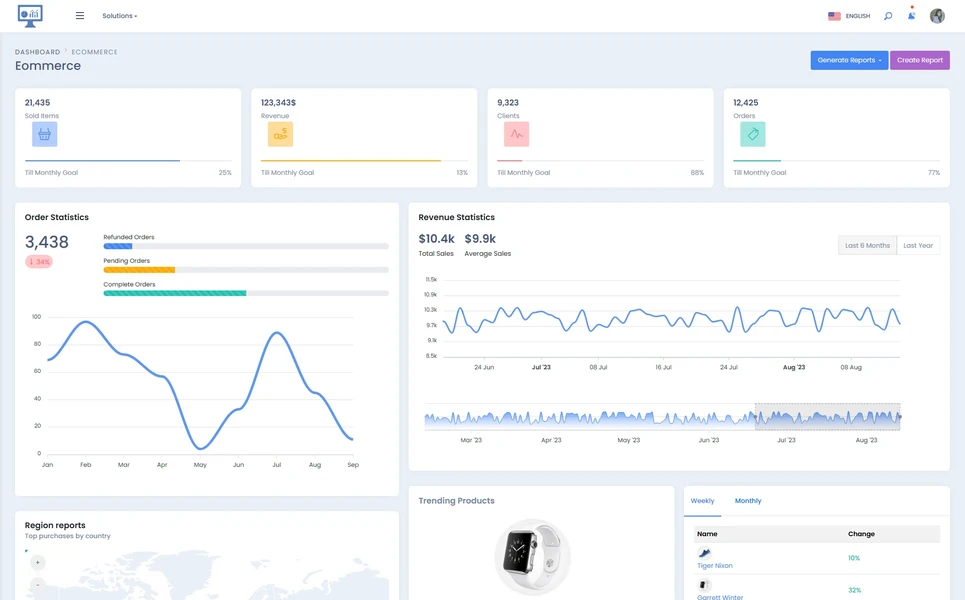Click the user profile avatar
Image resolution: width=965 pixels, height=600 pixels.
tap(937, 15)
